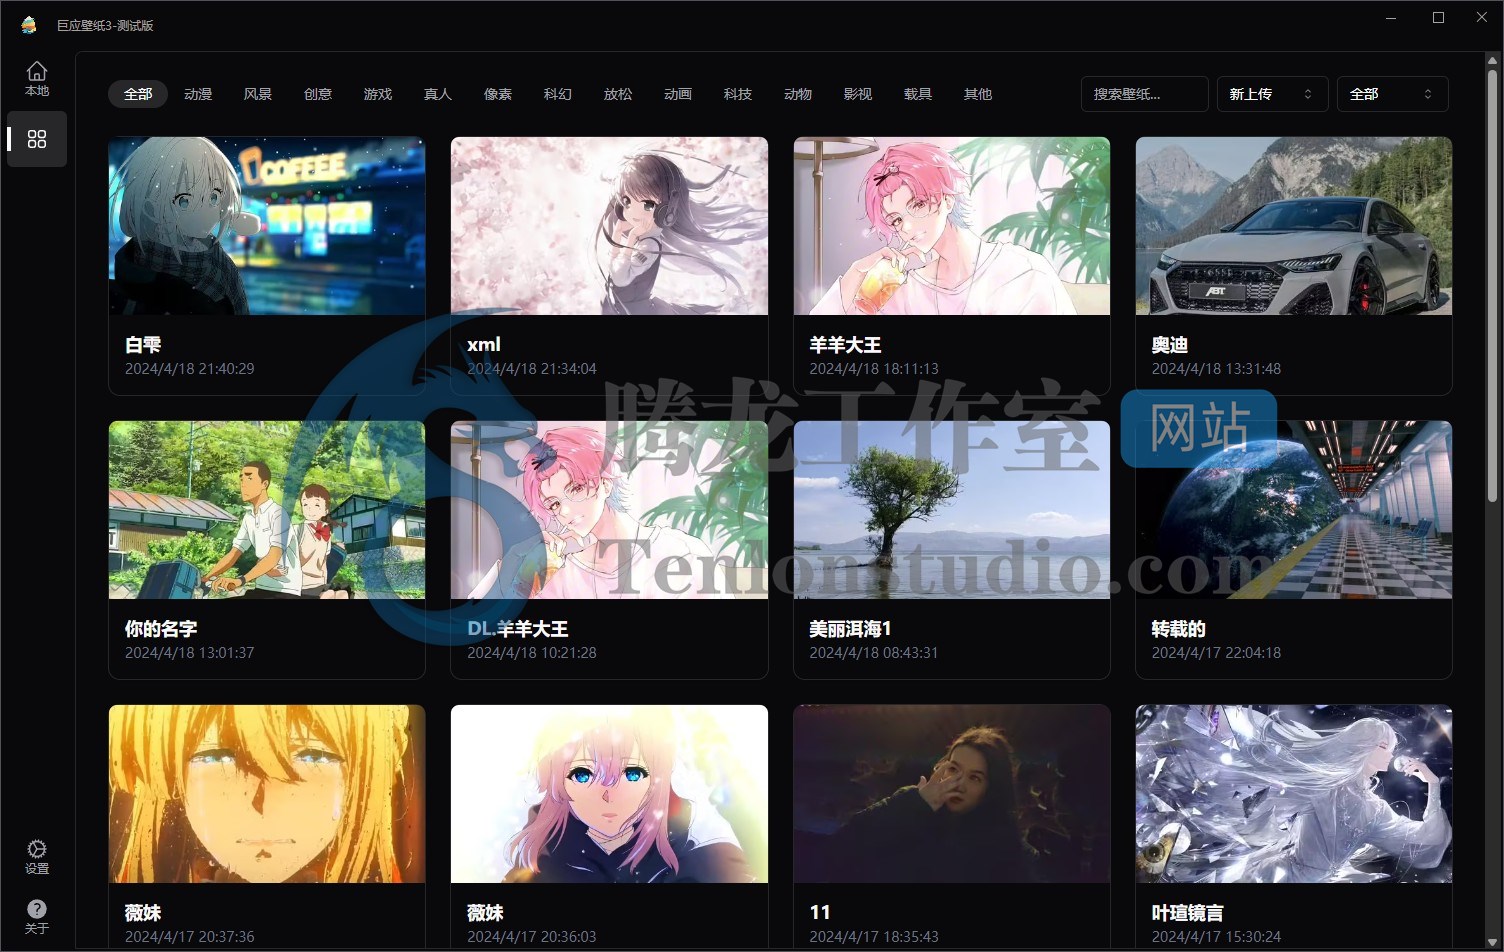Click the timestamp 2024/4/18 08:43:31
Viewport: 1504px width, 952px height.
click(874, 653)
